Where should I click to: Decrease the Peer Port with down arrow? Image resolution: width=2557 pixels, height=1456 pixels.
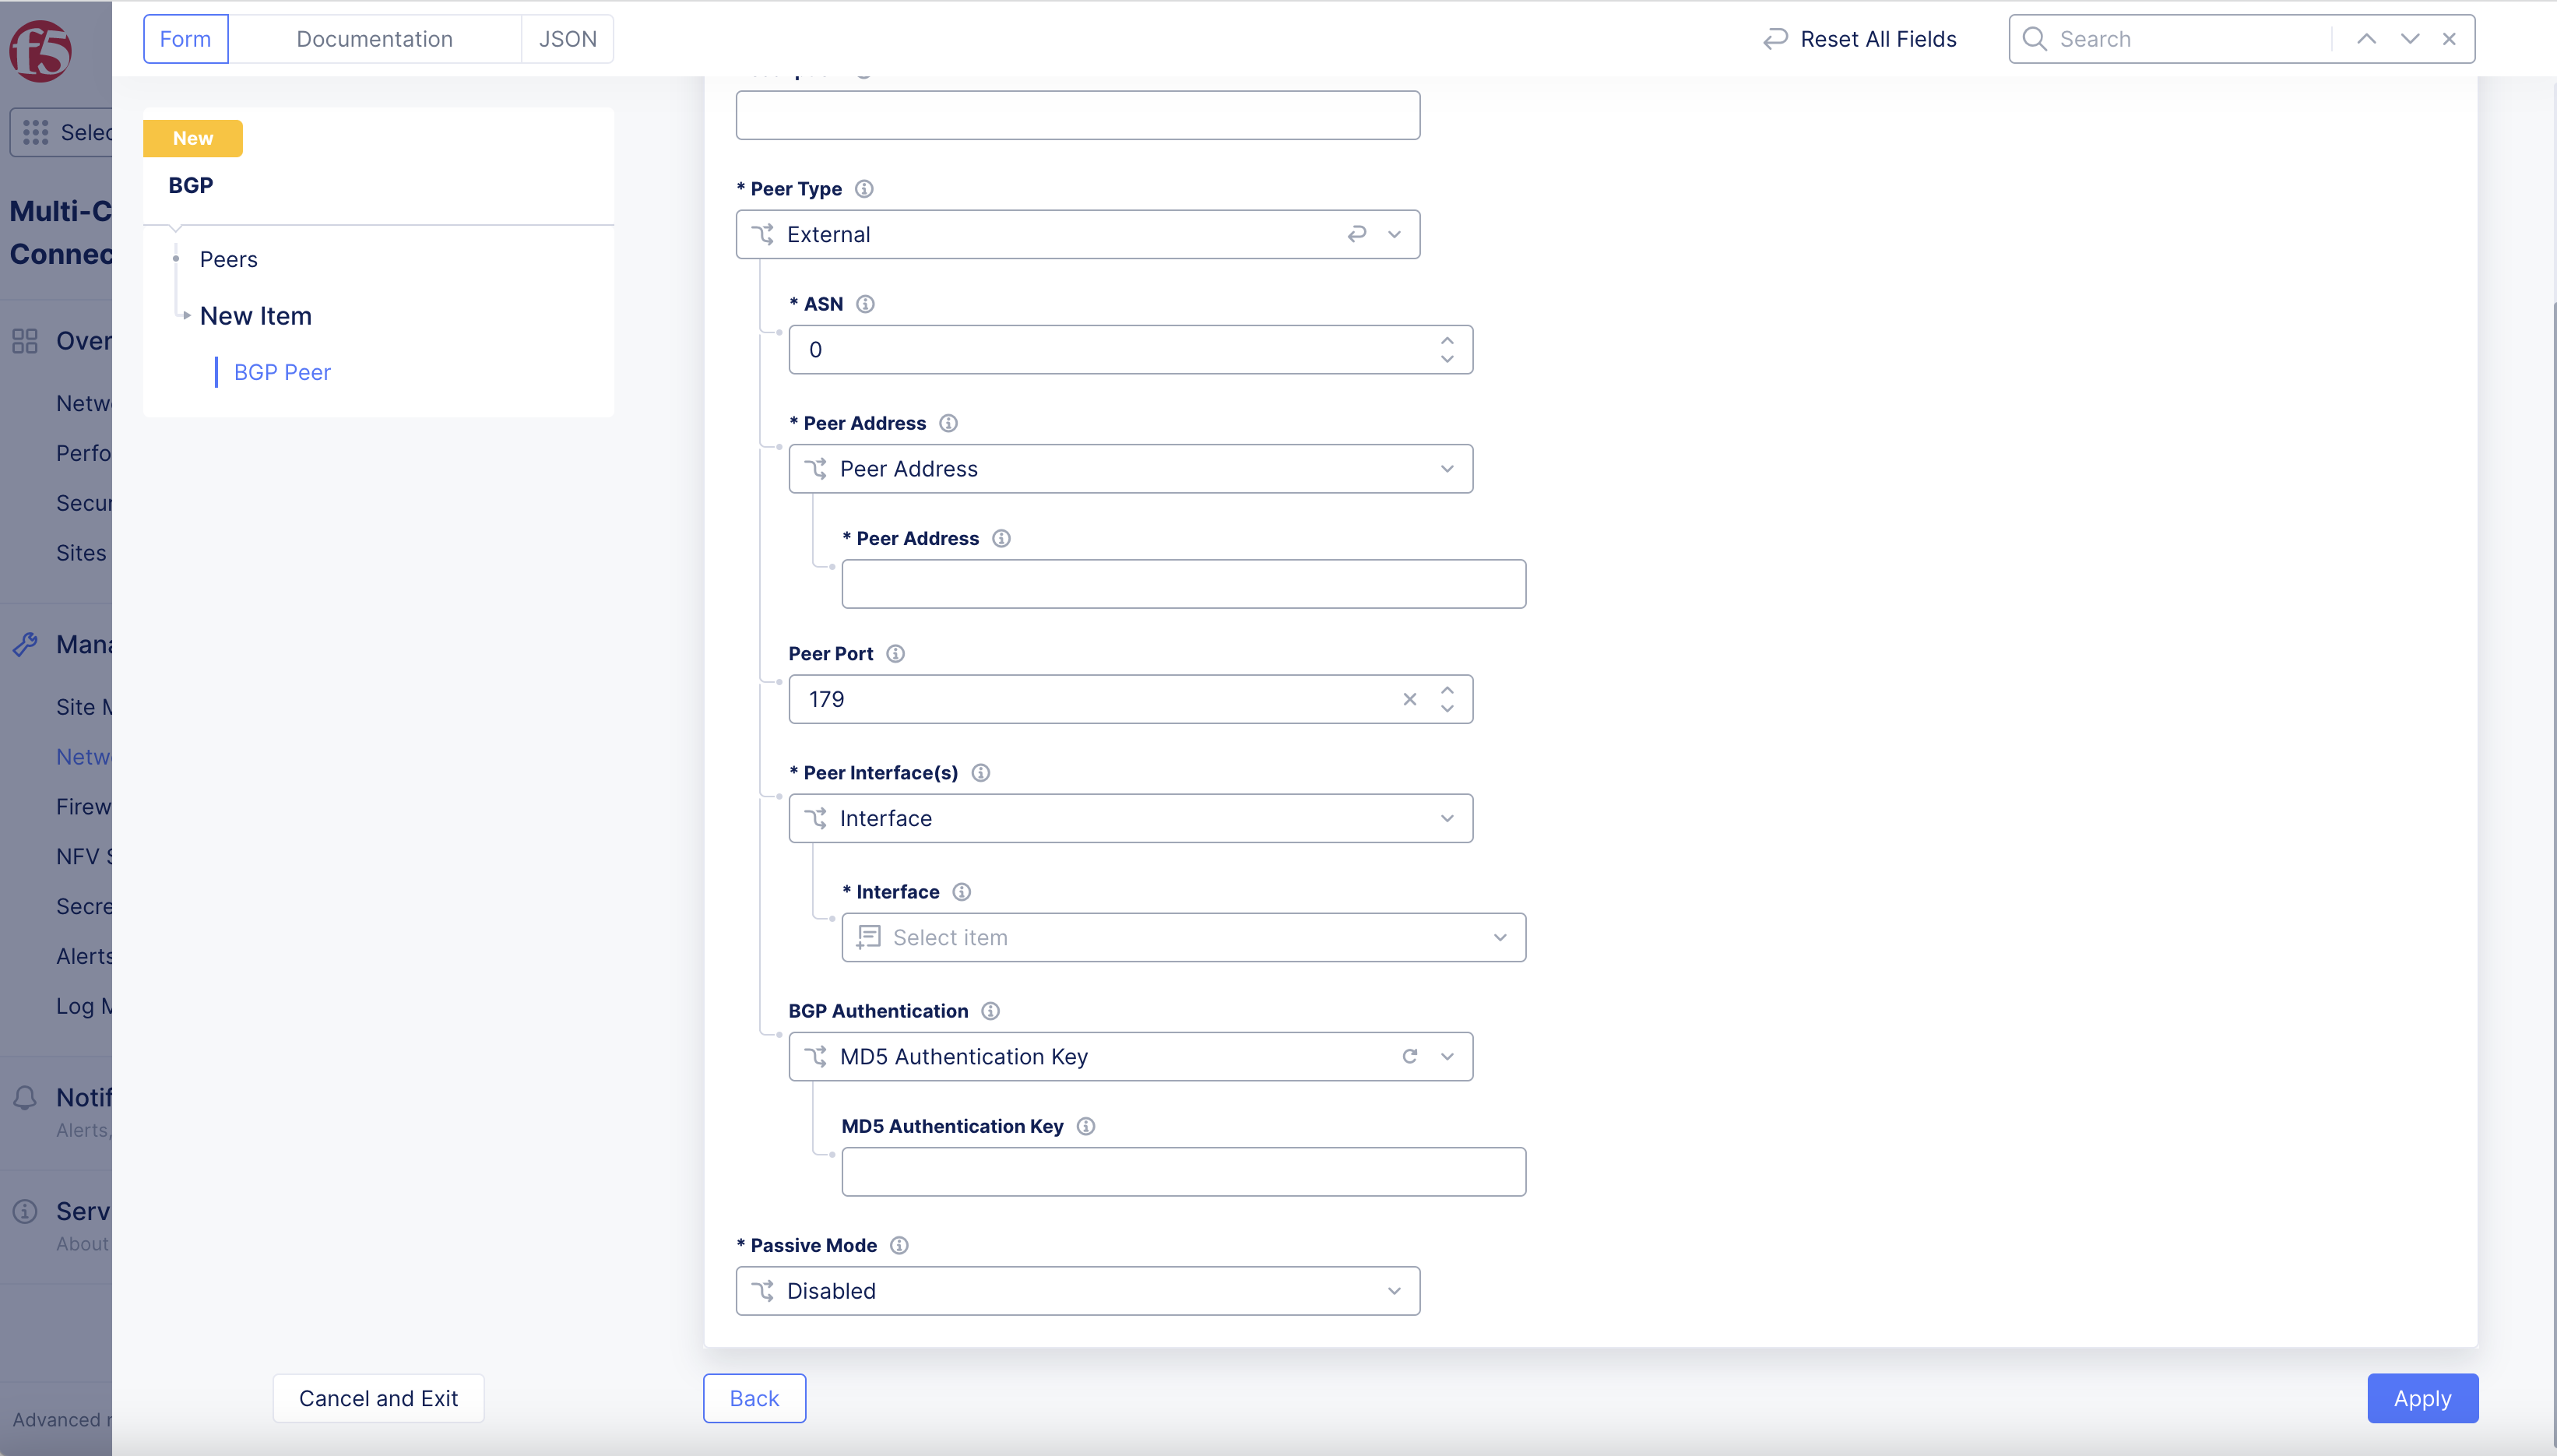coord(1447,709)
